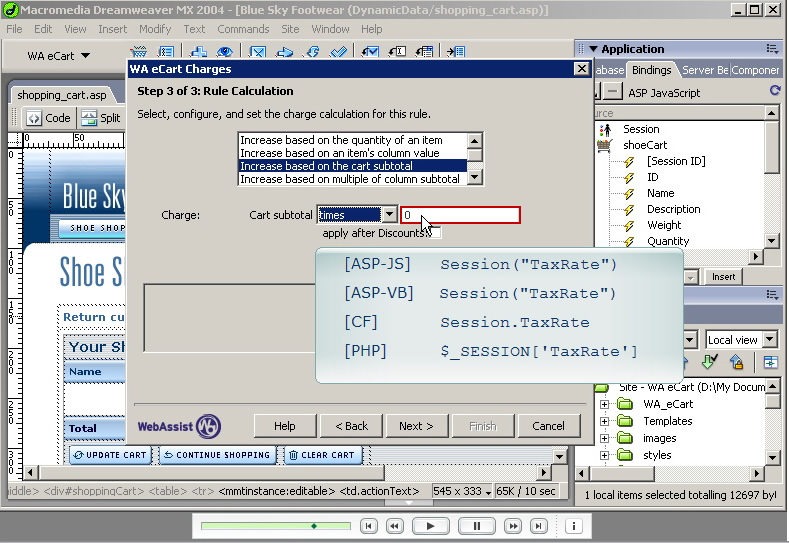Click the blue checkmark toolbar icon

338,52
